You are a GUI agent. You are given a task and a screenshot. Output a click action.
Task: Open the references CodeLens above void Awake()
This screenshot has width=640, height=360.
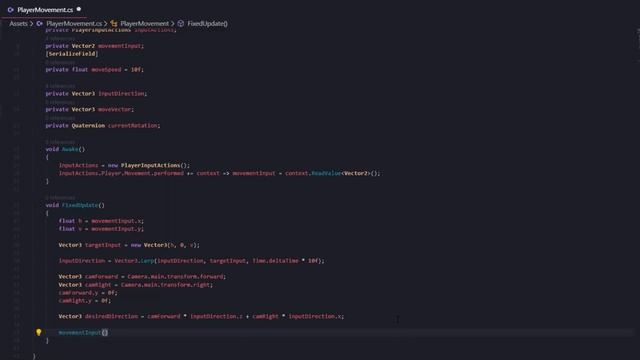point(60,142)
